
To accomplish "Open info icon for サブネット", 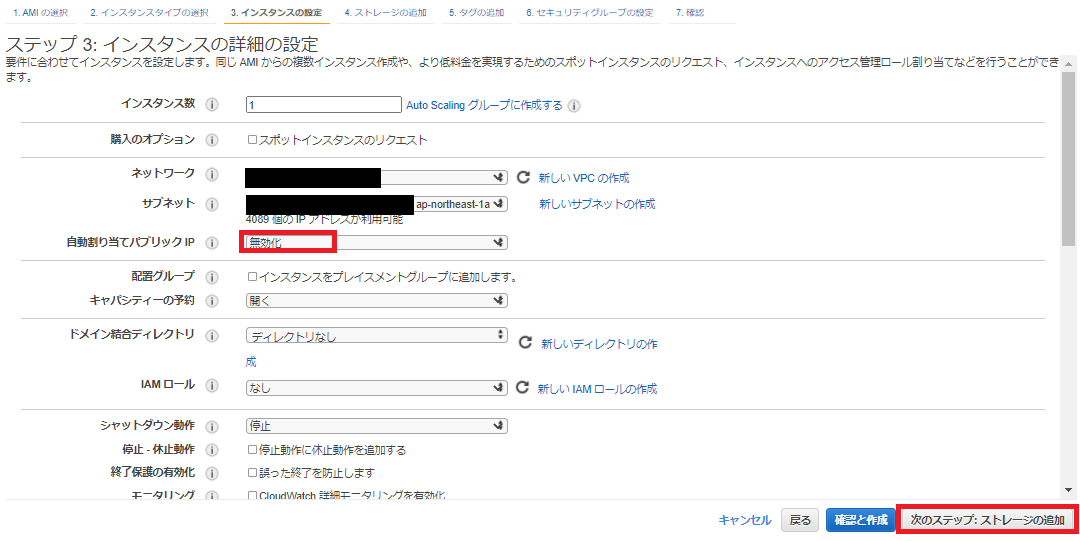I will (x=211, y=205).
